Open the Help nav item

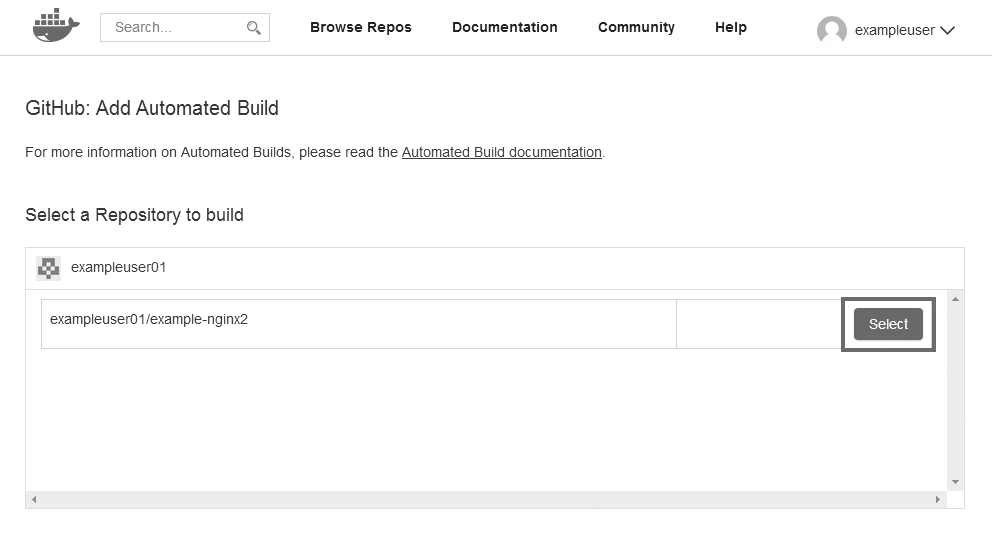(730, 27)
